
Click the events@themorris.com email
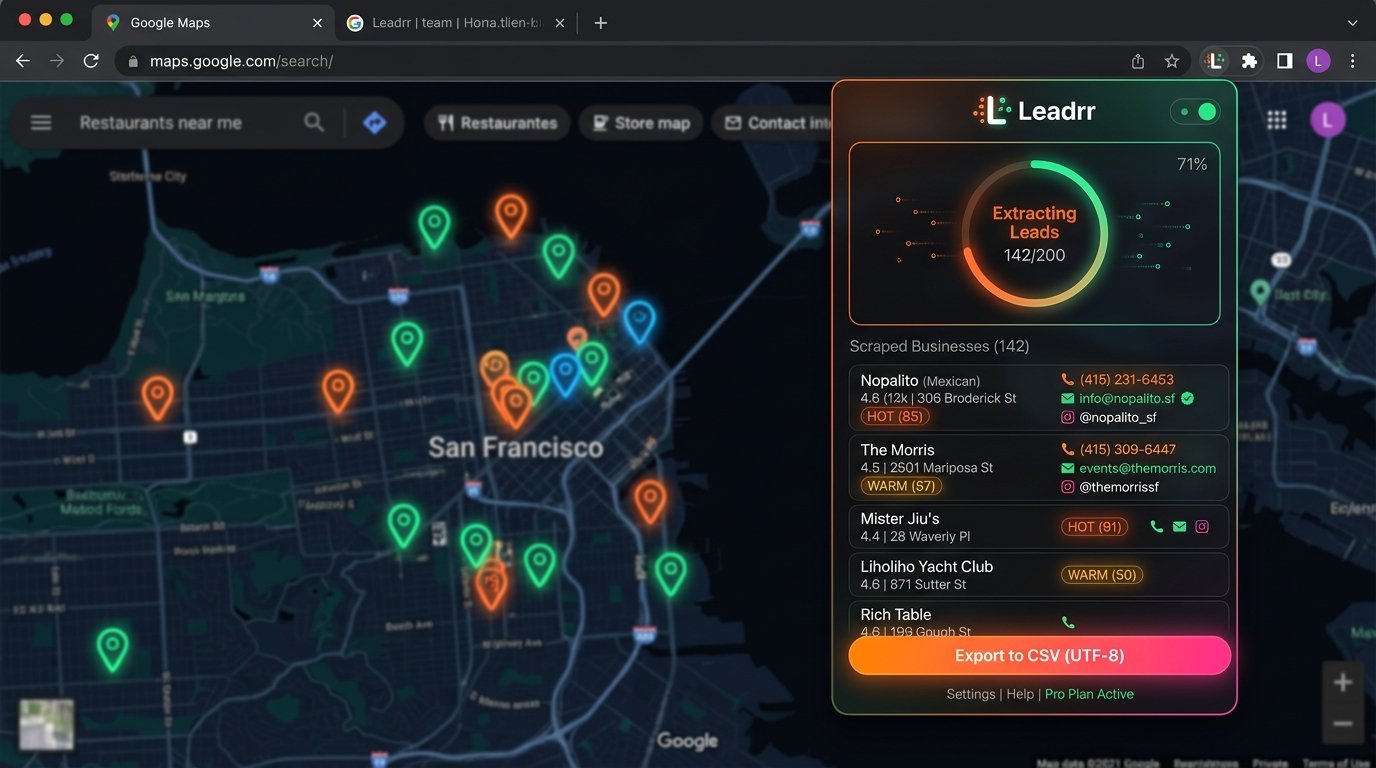coord(1147,468)
